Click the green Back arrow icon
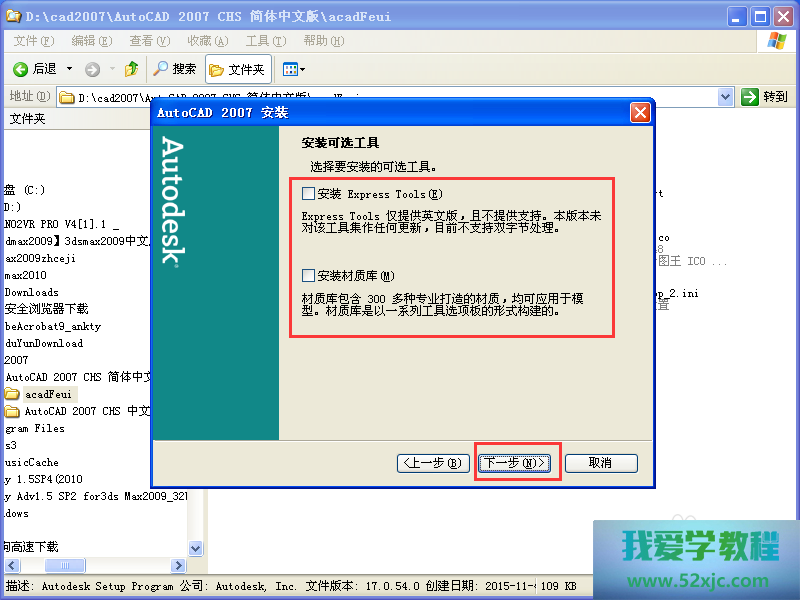 click(20, 69)
